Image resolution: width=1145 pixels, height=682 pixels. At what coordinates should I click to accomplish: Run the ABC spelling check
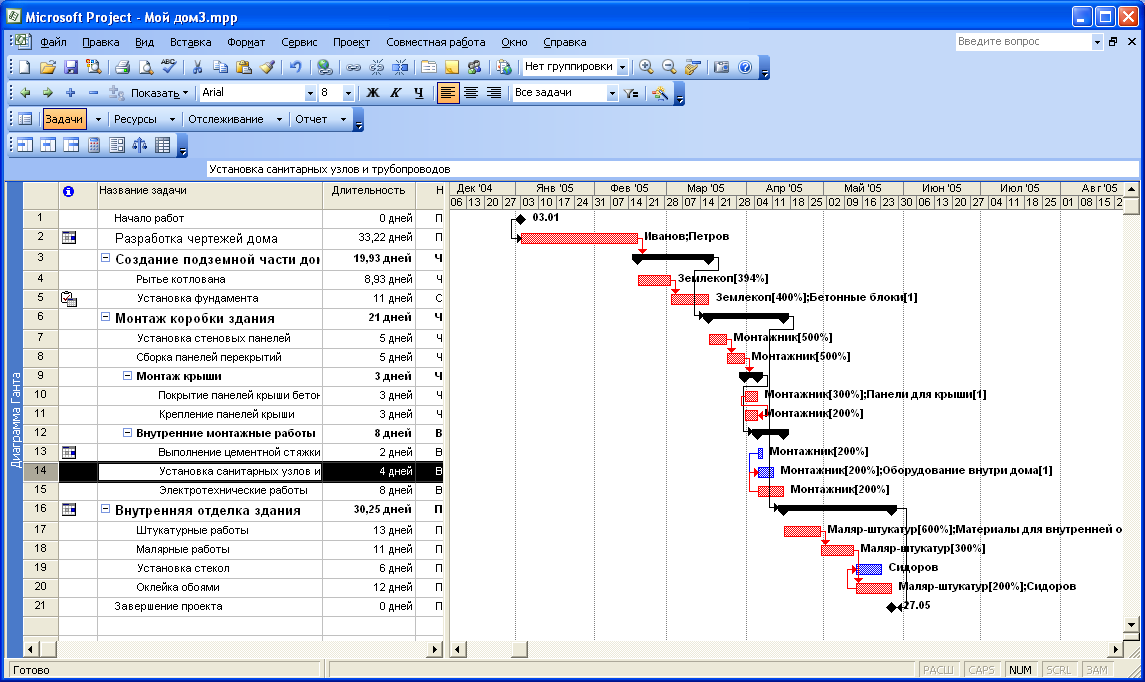[x=169, y=67]
